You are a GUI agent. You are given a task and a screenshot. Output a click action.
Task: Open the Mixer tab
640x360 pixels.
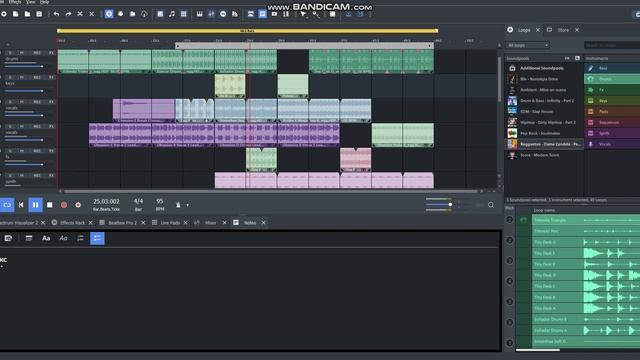[x=211, y=223]
